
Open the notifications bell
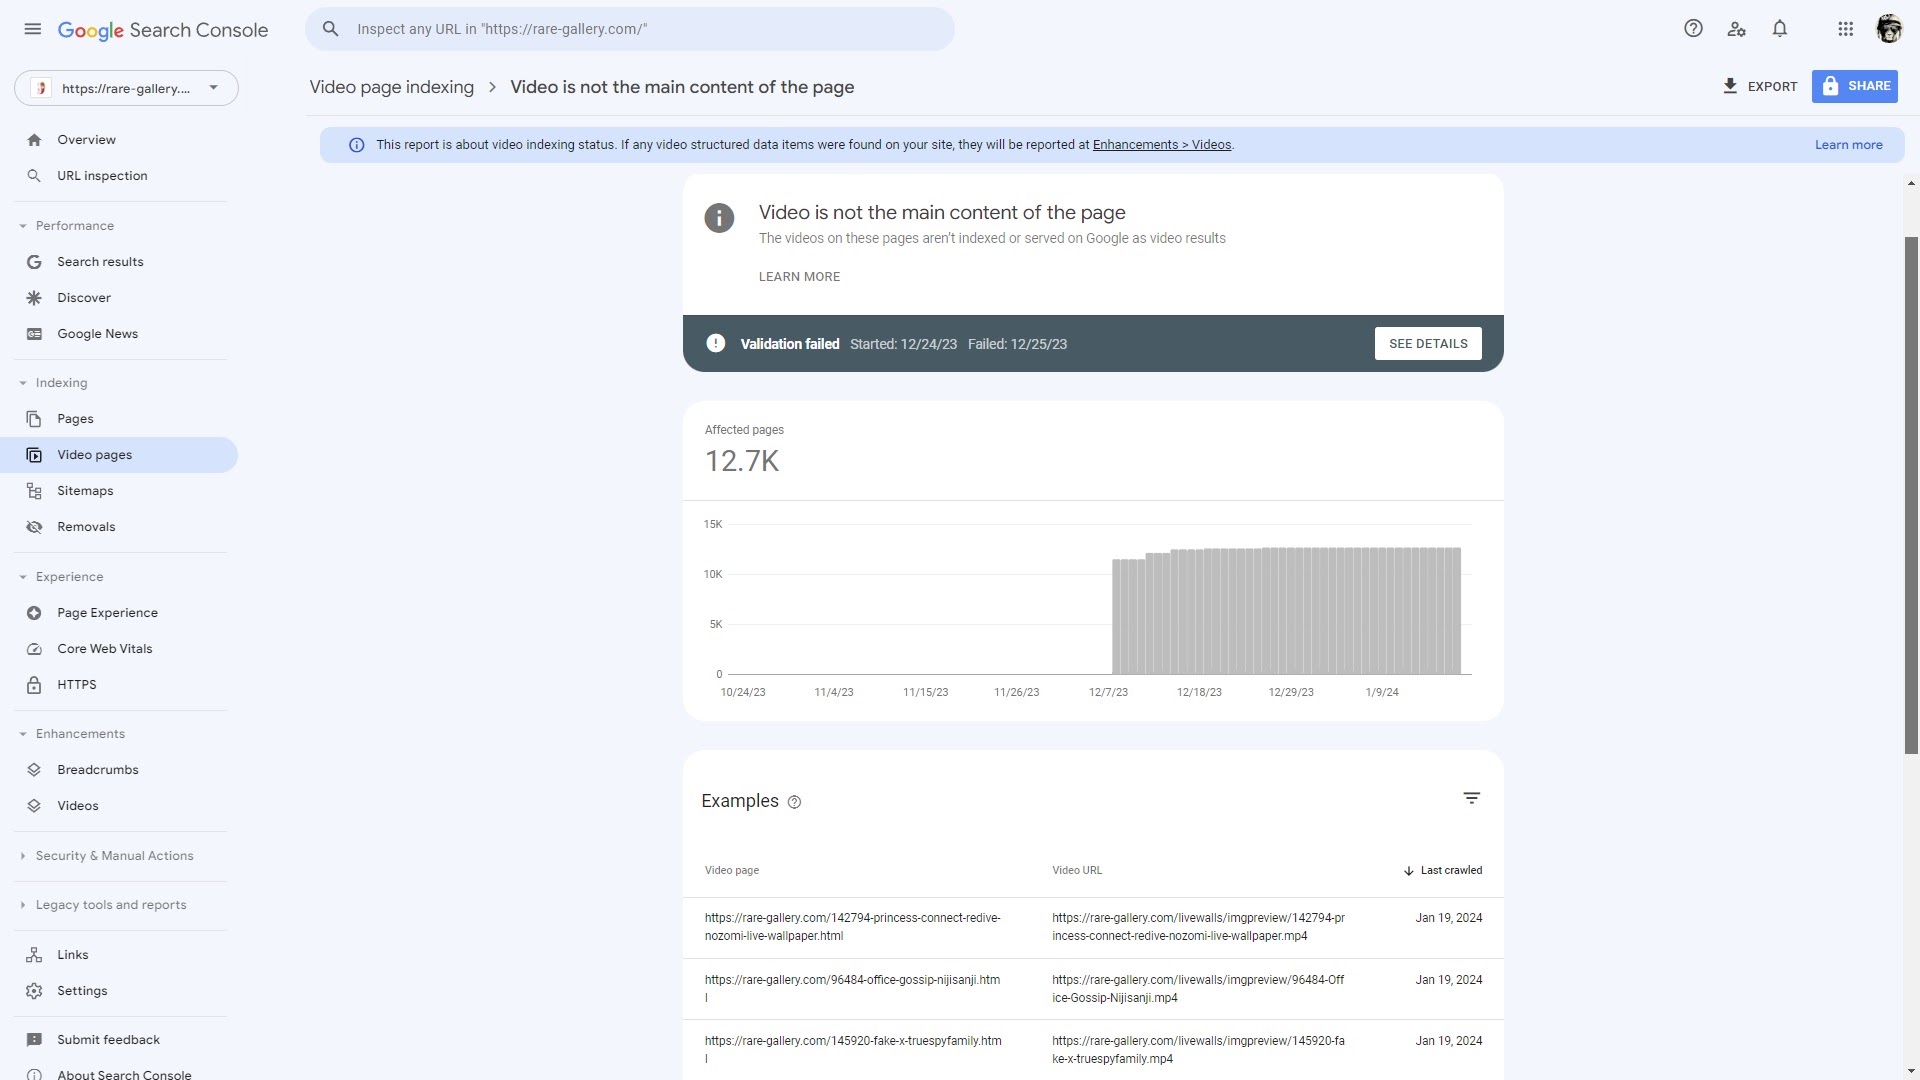coord(1780,29)
